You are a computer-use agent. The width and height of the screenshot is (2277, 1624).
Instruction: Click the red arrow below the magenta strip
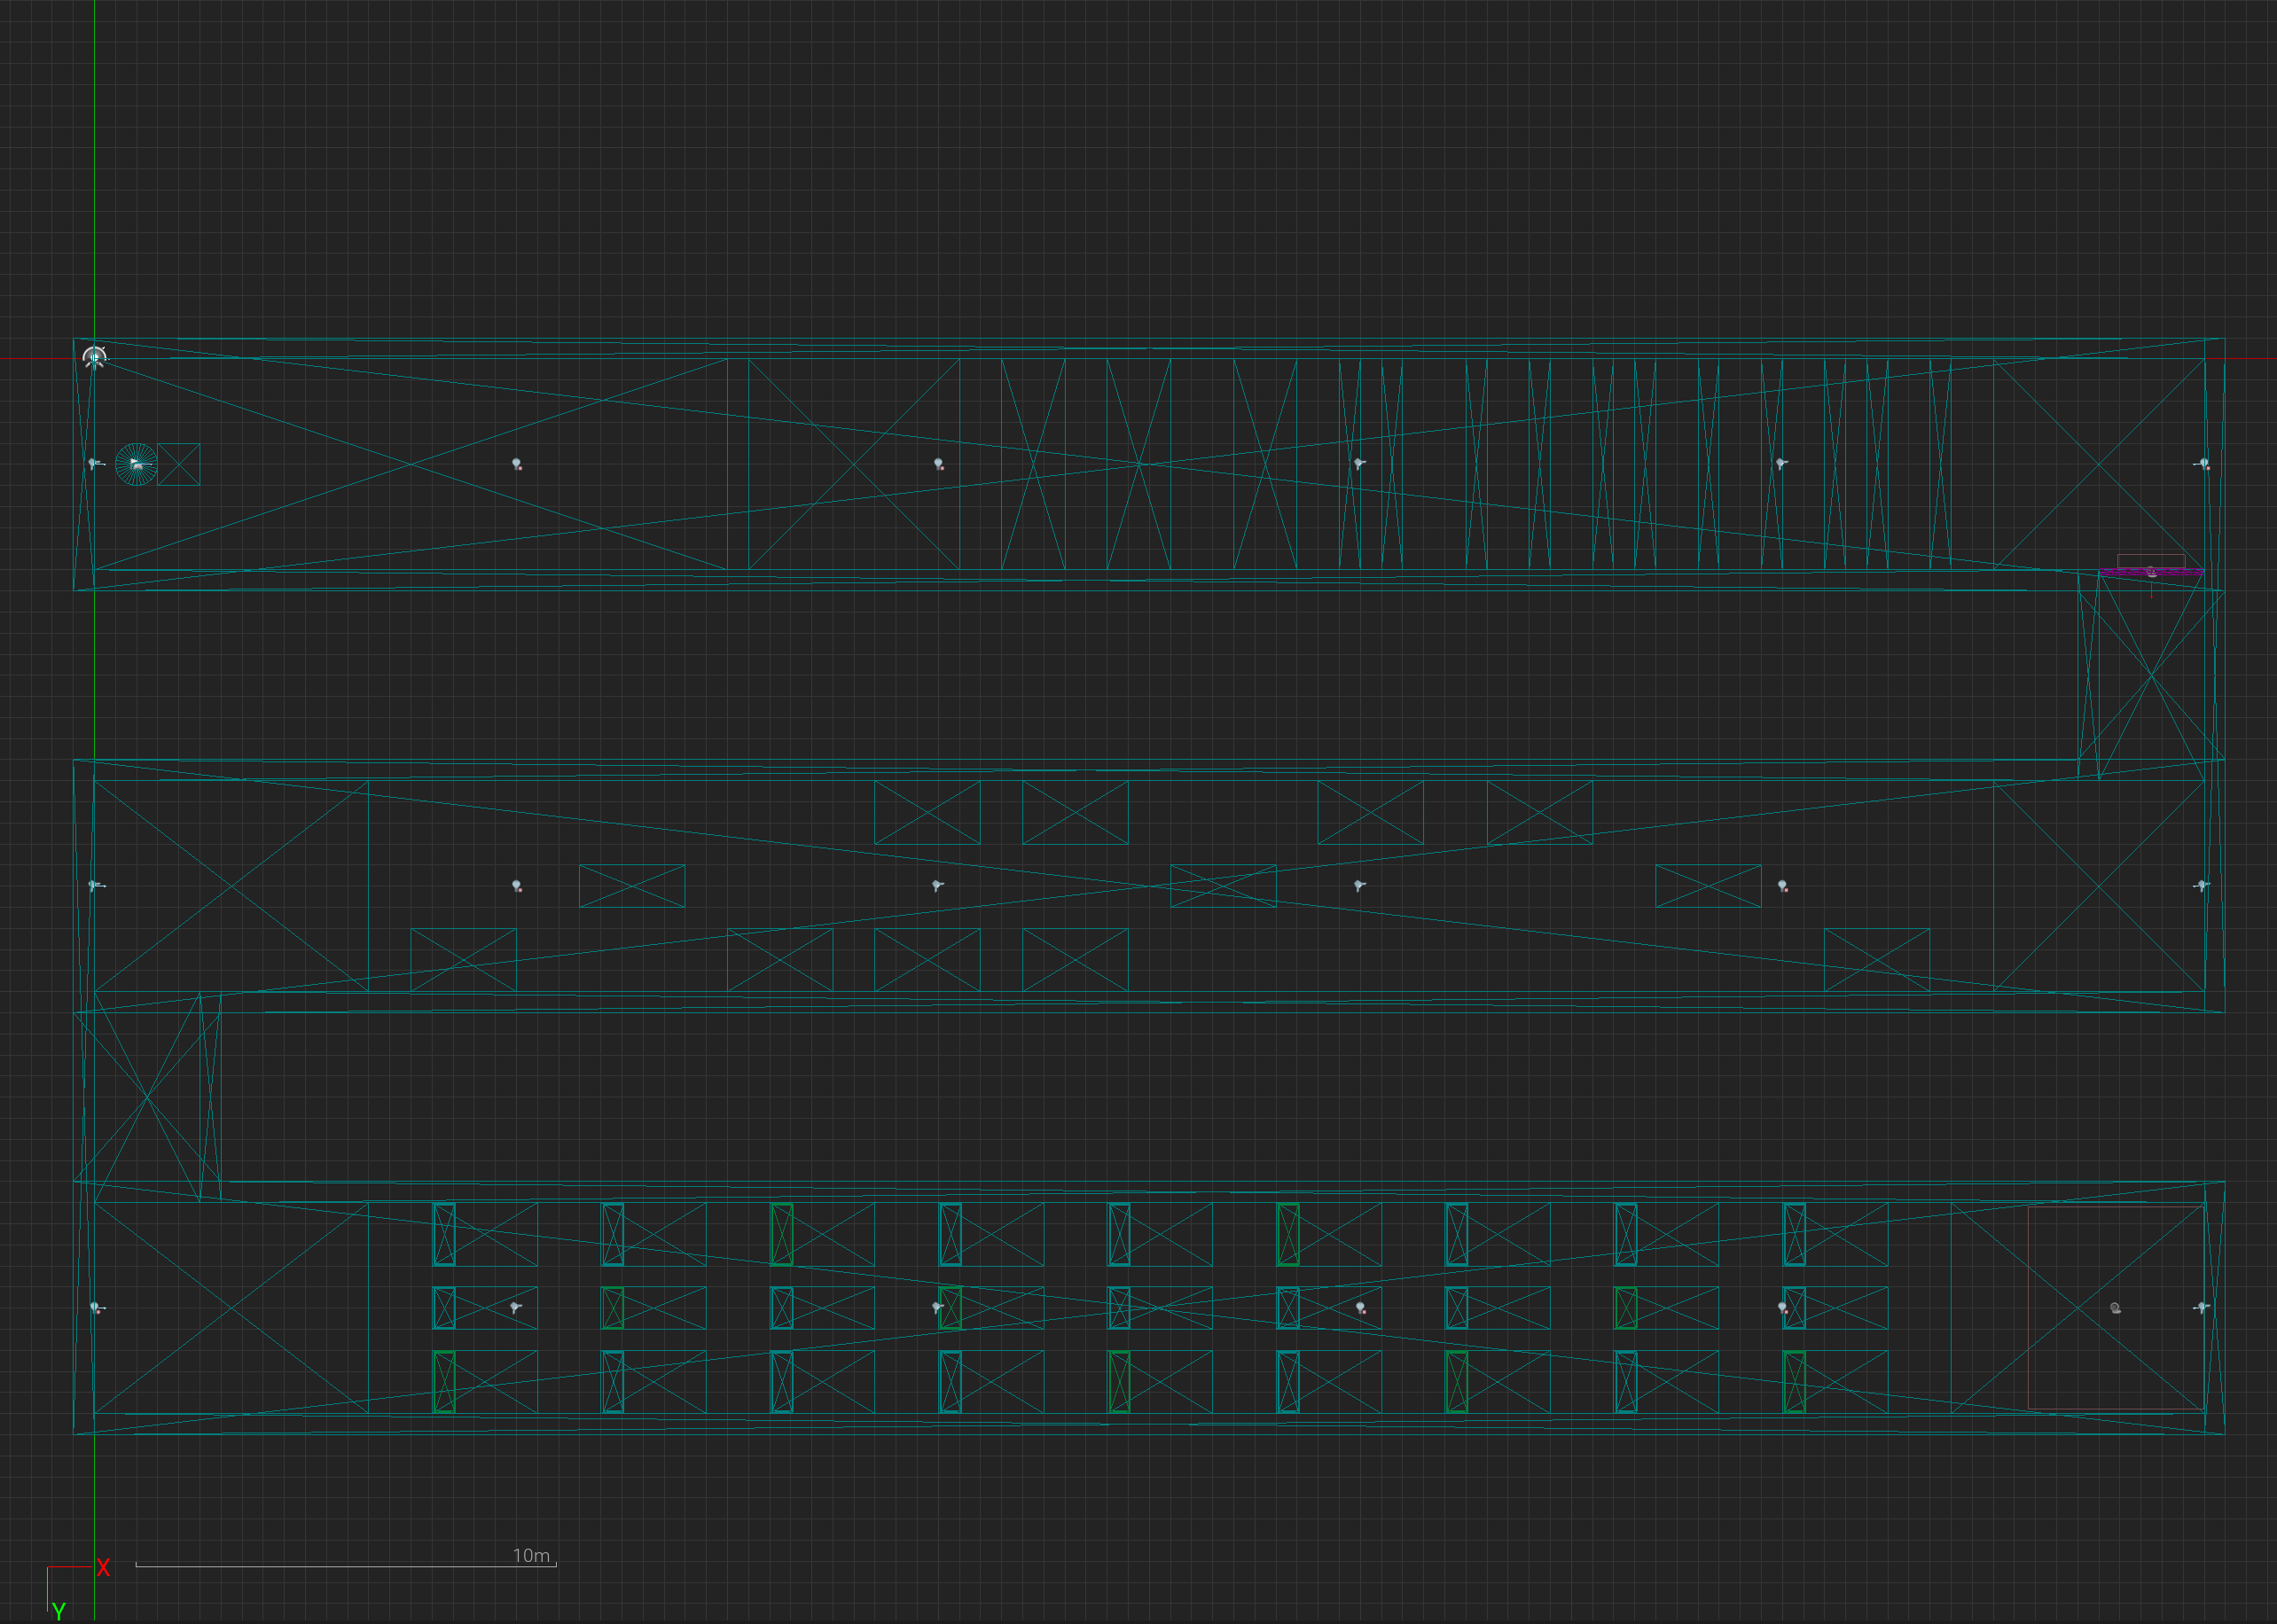(x=2152, y=590)
